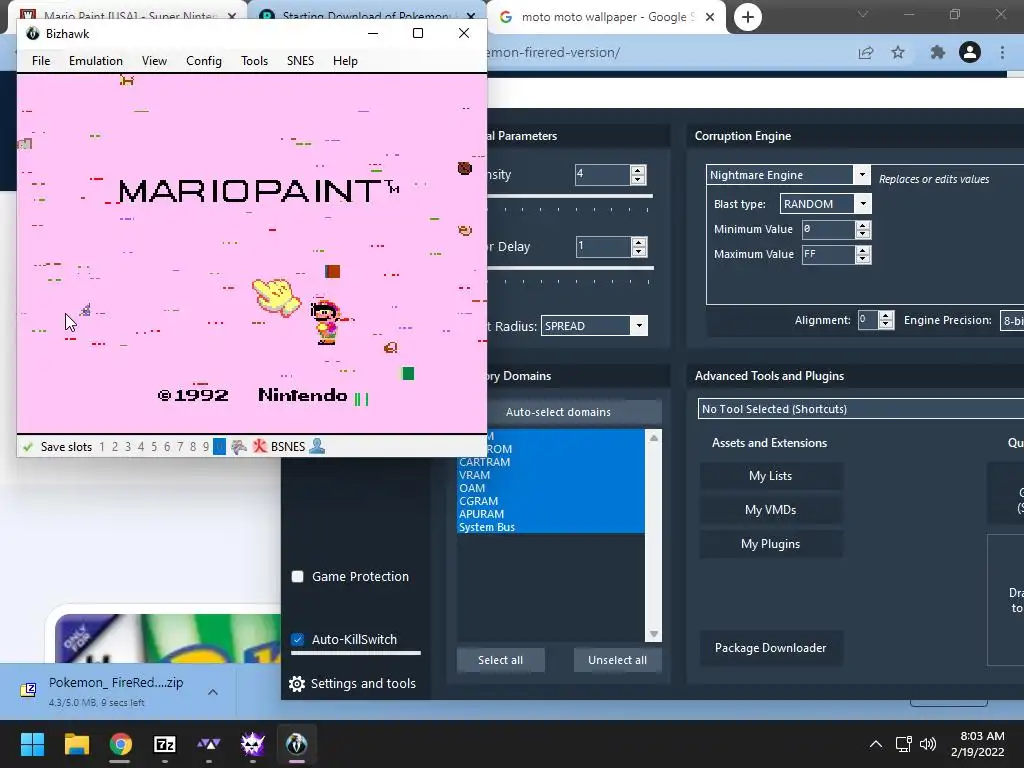The image size is (1024, 768).
Task: Open the File menu in Bizhawk
Action: point(41,61)
